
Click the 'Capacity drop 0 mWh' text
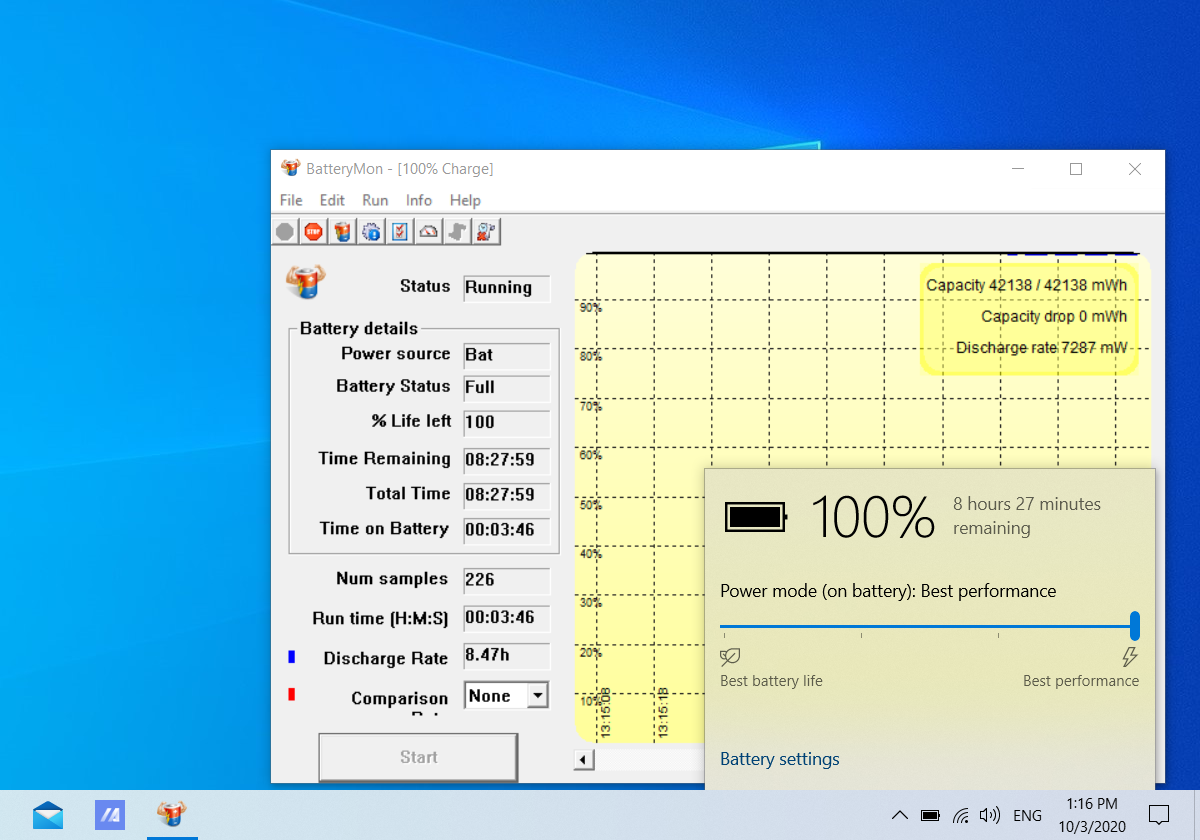(1053, 316)
